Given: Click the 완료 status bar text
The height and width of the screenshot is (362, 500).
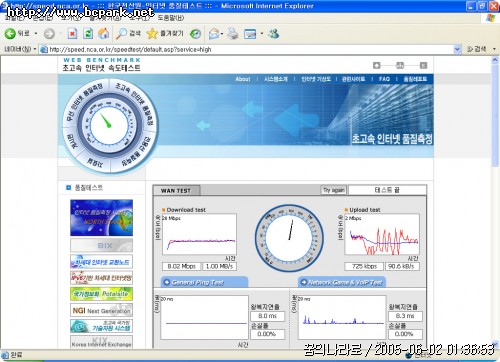Looking at the screenshot, I should [x=16, y=355].
